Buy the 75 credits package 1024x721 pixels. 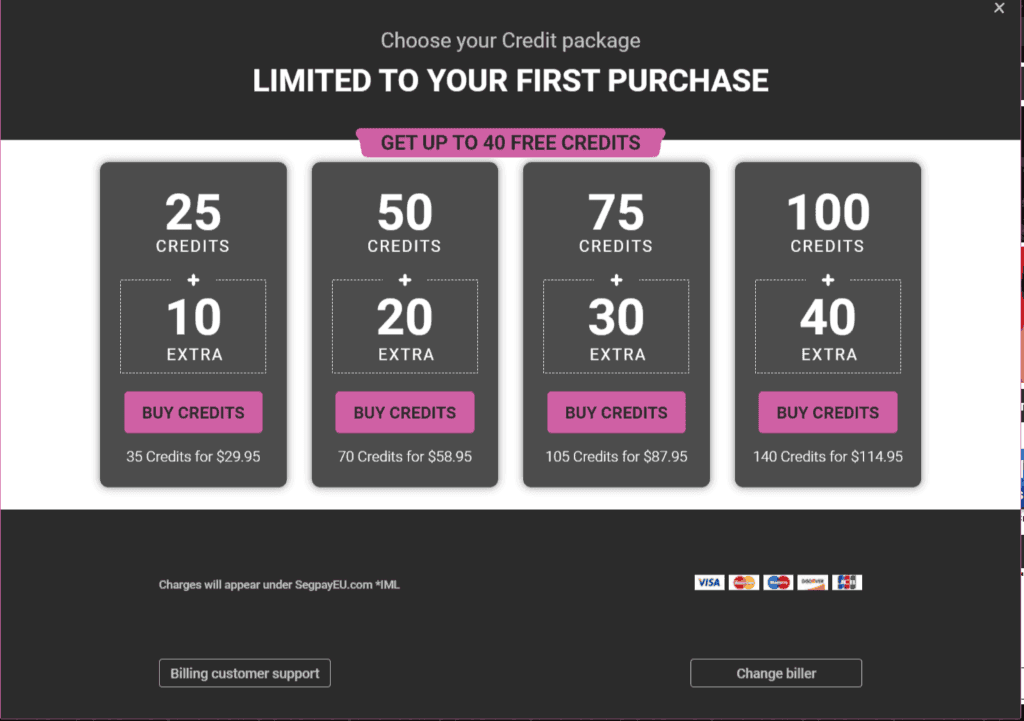tap(616, 412)
